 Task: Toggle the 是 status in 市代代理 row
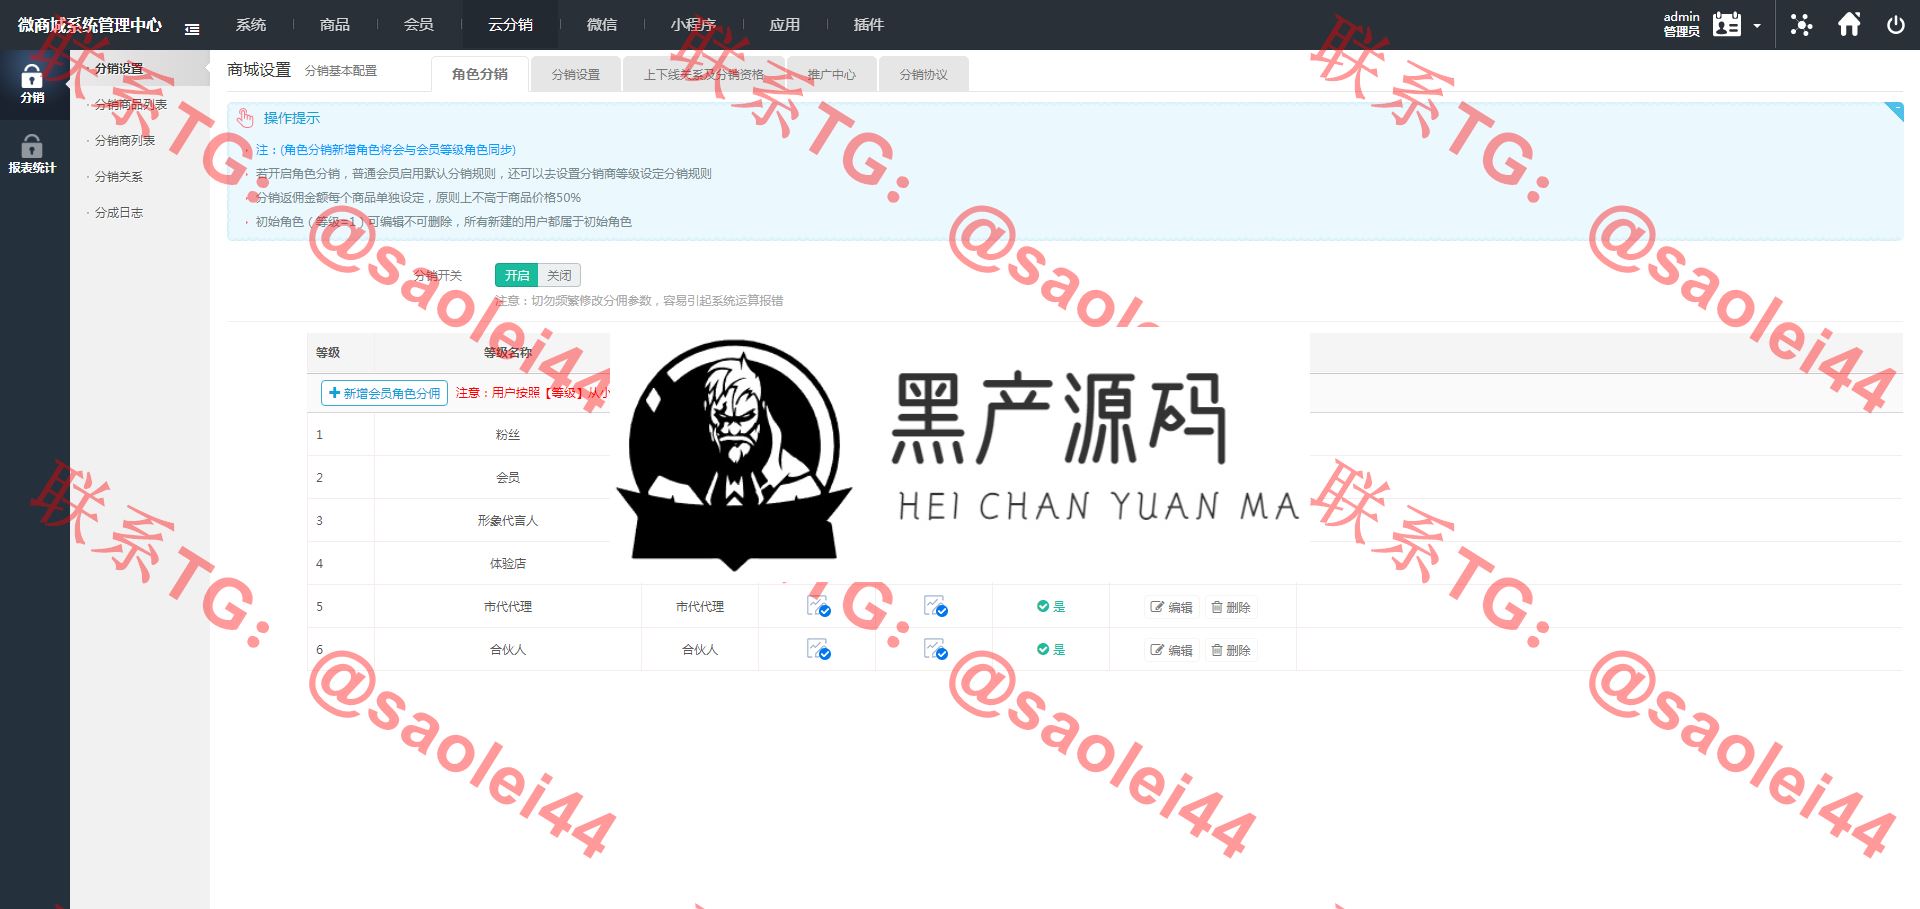tap(1050, 607)
